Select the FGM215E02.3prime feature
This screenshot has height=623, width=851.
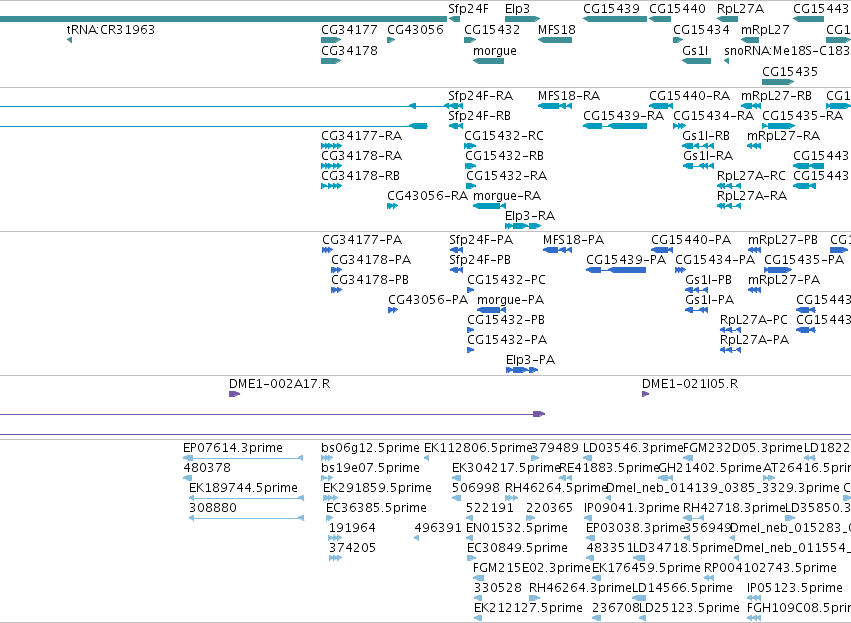(x=478, y=578)
